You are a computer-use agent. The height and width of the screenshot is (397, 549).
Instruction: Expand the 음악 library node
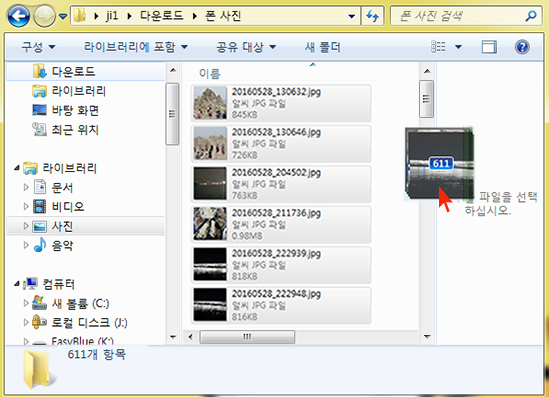point(26,245)
